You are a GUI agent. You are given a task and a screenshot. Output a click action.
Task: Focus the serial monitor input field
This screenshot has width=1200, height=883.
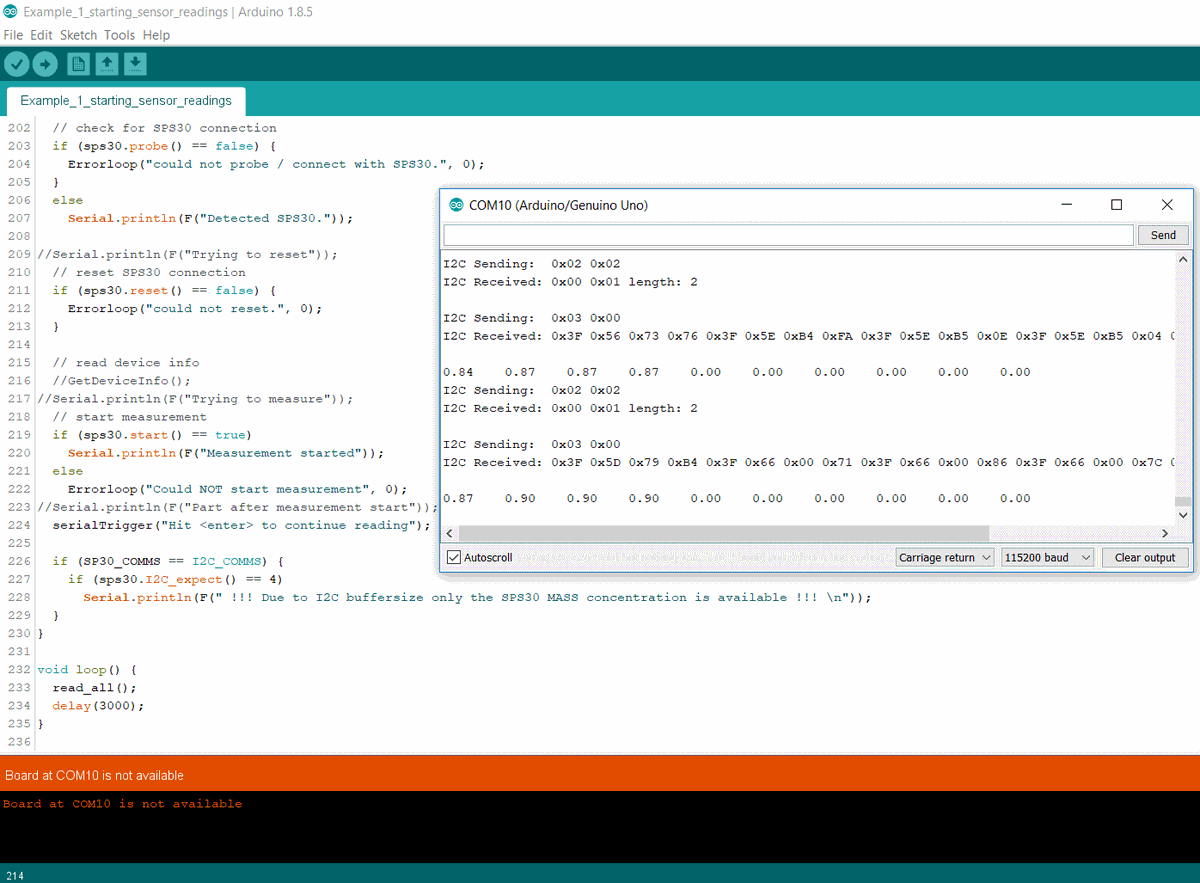(789, 235)
